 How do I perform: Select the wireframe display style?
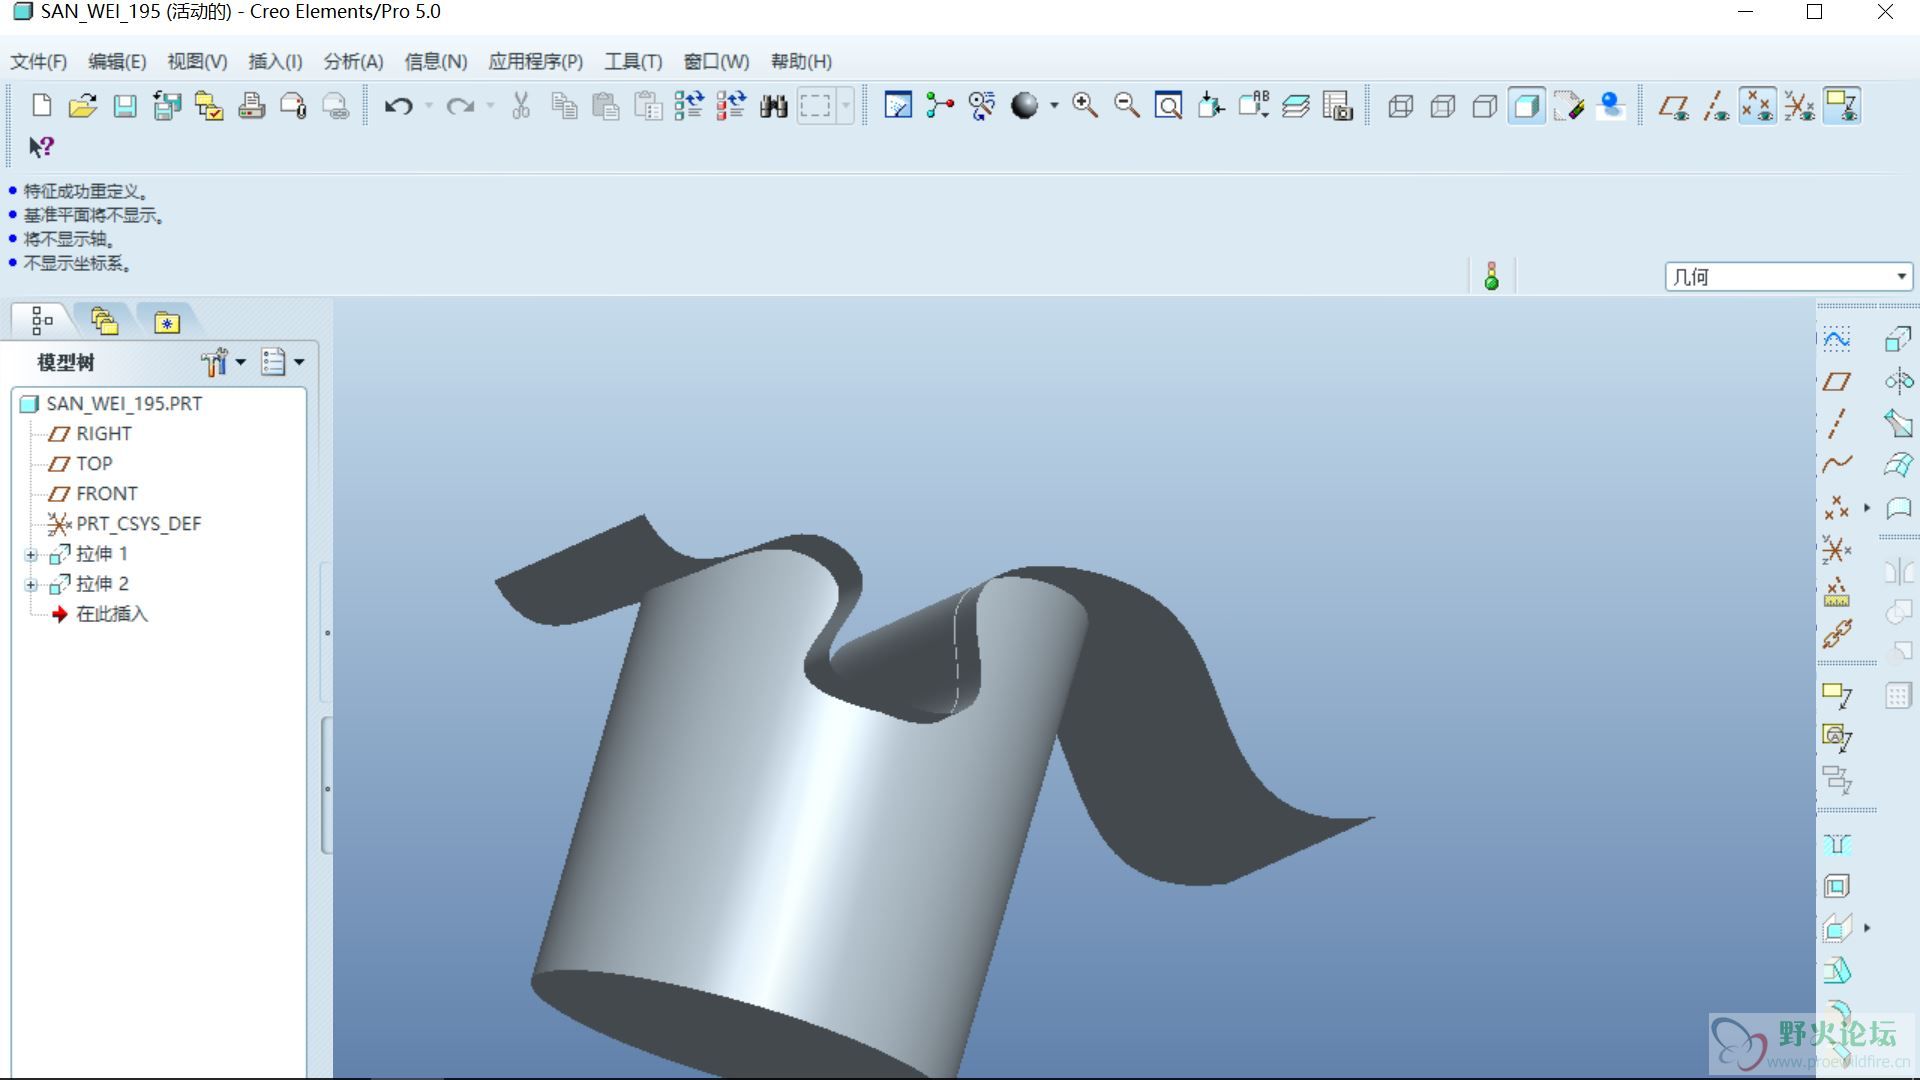1400,106
